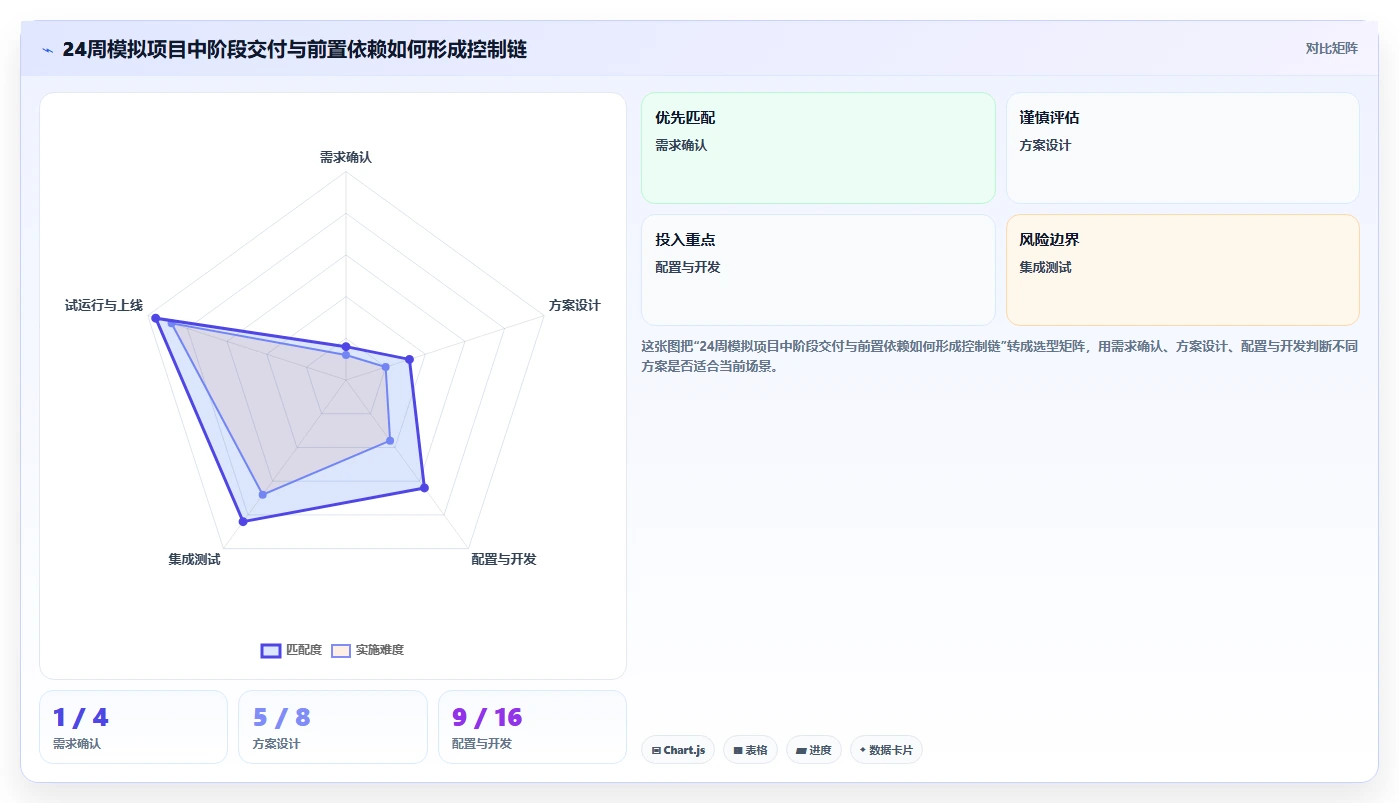1399x803 pixels.
Task: Click the 需求确认 radar axis label
Action: 346,157
